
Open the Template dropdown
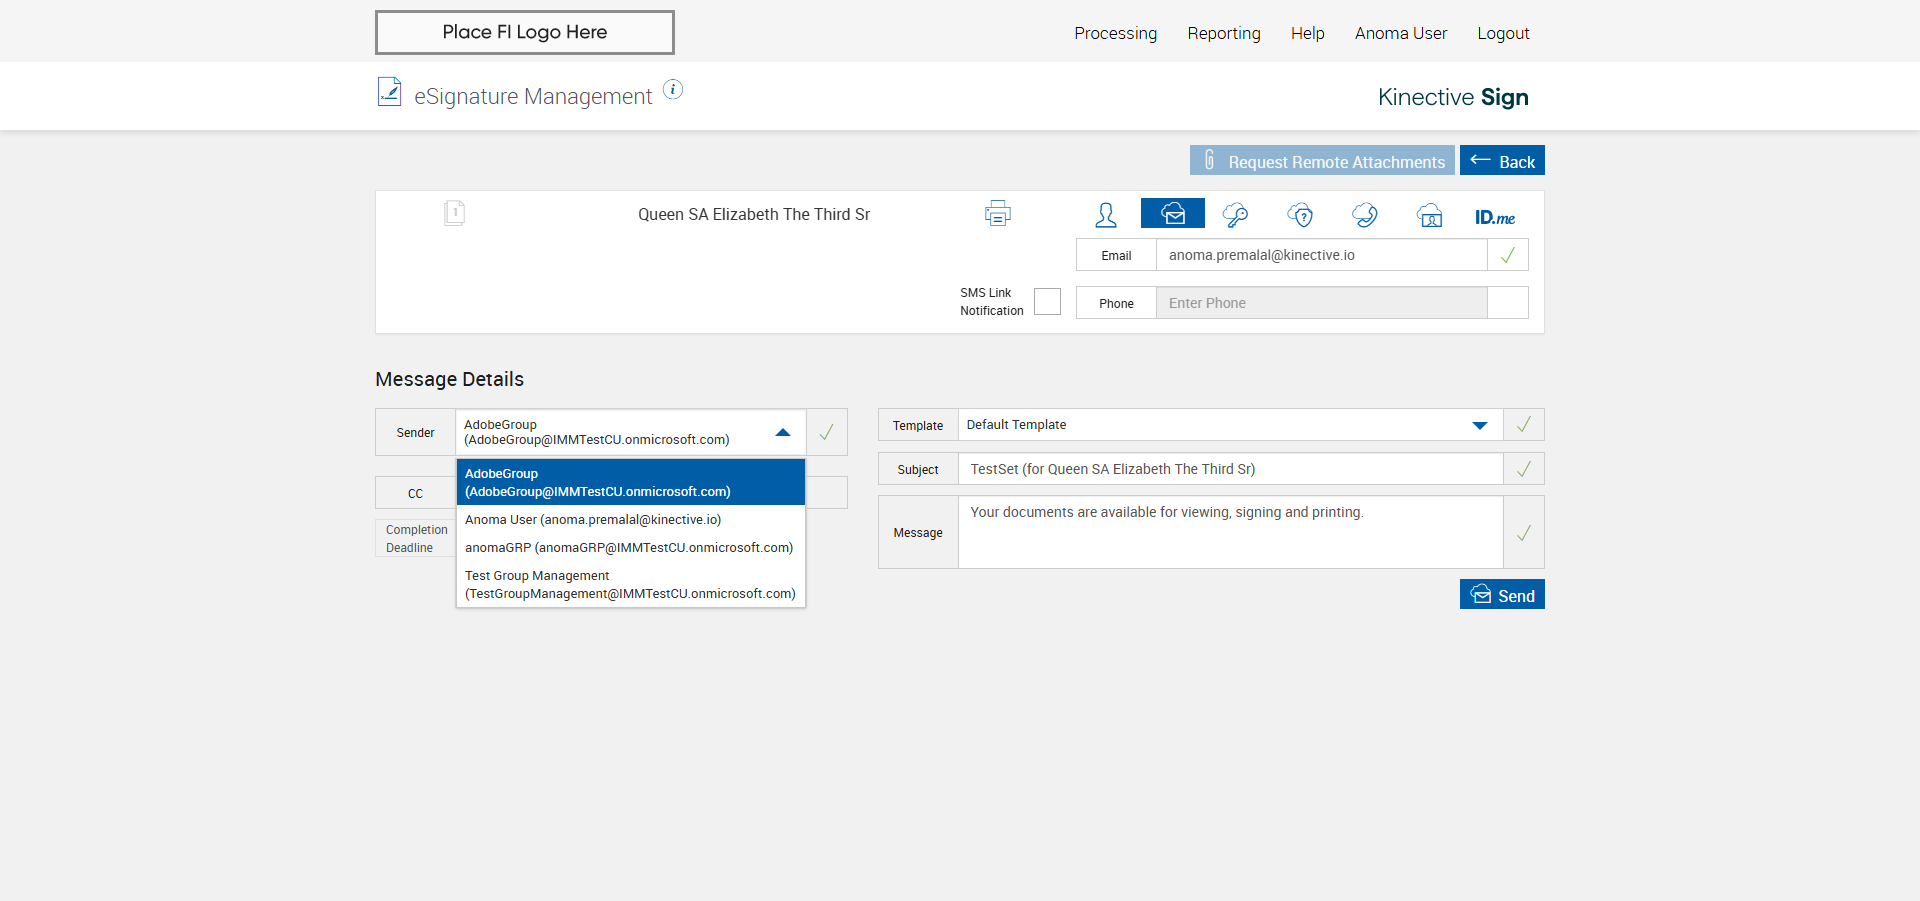point(1479,425)
